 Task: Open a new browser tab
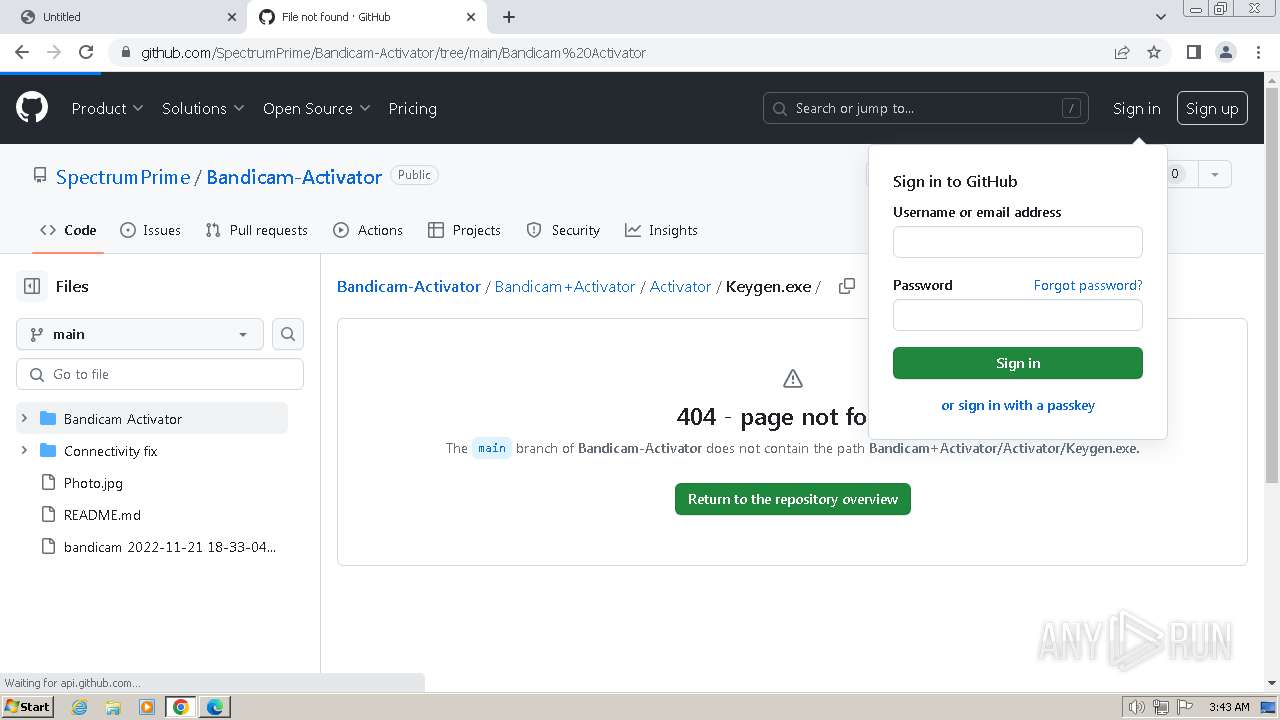pos(508,17)
